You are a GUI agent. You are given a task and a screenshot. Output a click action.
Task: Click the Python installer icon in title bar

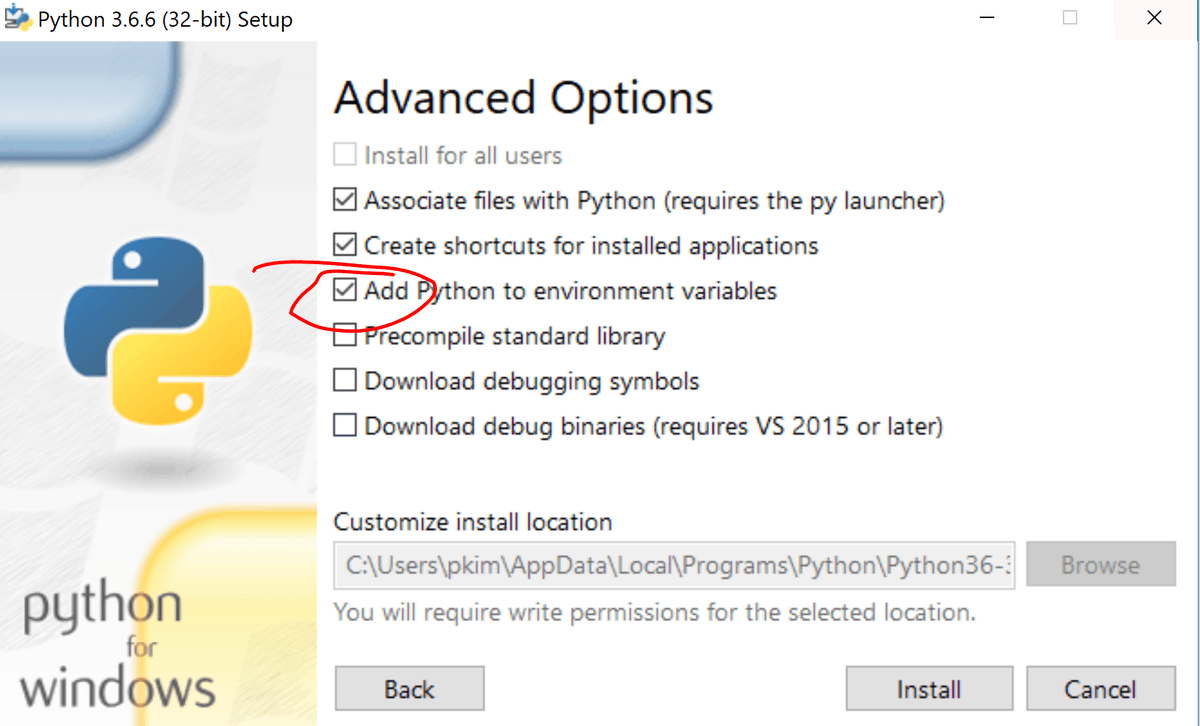pyautogui.click(x=18, y=20)
